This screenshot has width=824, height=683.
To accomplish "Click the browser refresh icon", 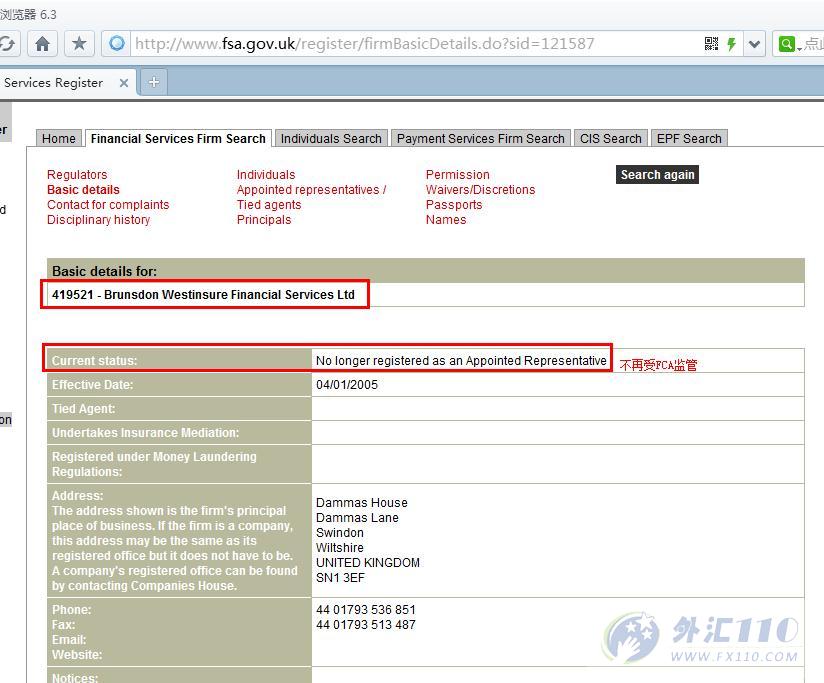I will tap(7, 44).
